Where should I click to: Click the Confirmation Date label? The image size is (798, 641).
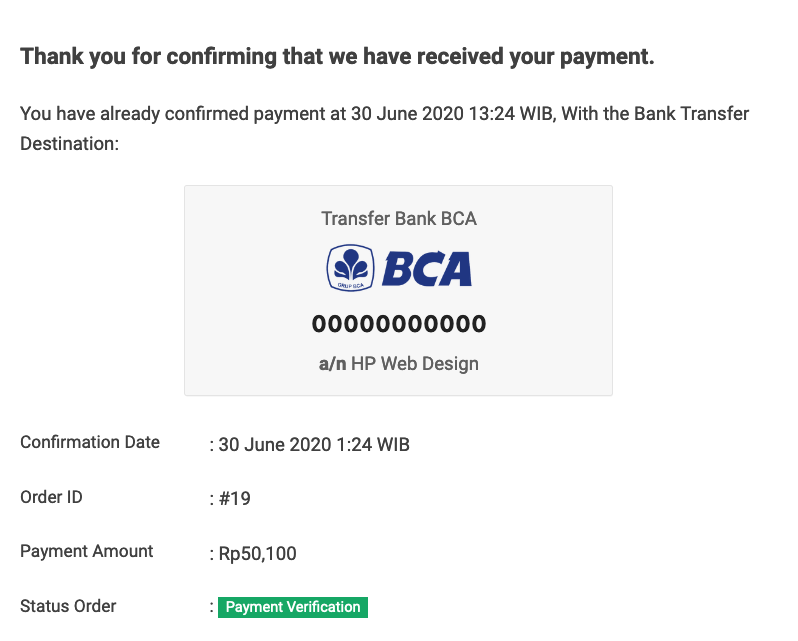(90, 442)
